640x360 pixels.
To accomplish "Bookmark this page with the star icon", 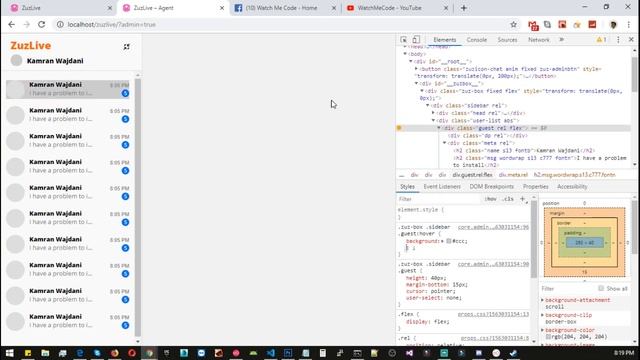I will tap(513, 24).
